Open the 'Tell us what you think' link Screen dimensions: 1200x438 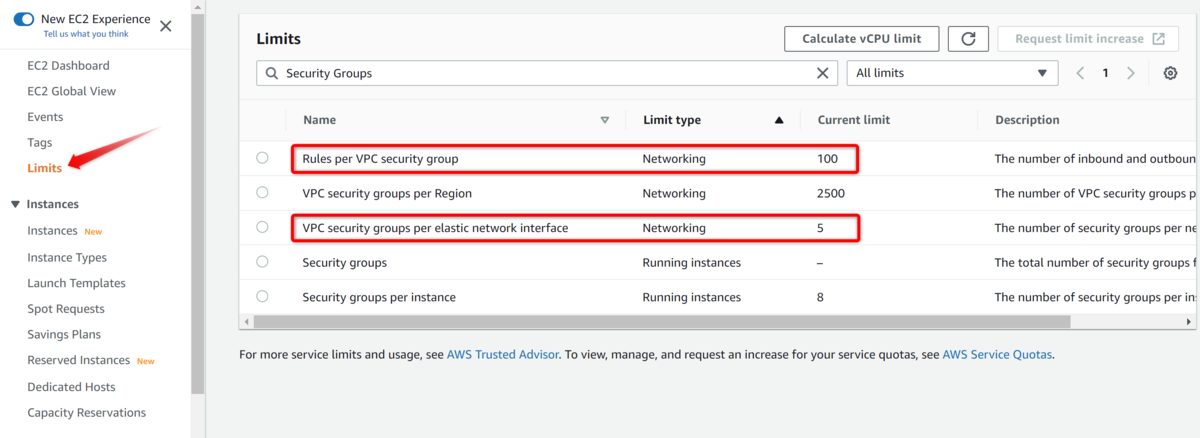click(86, 34)
